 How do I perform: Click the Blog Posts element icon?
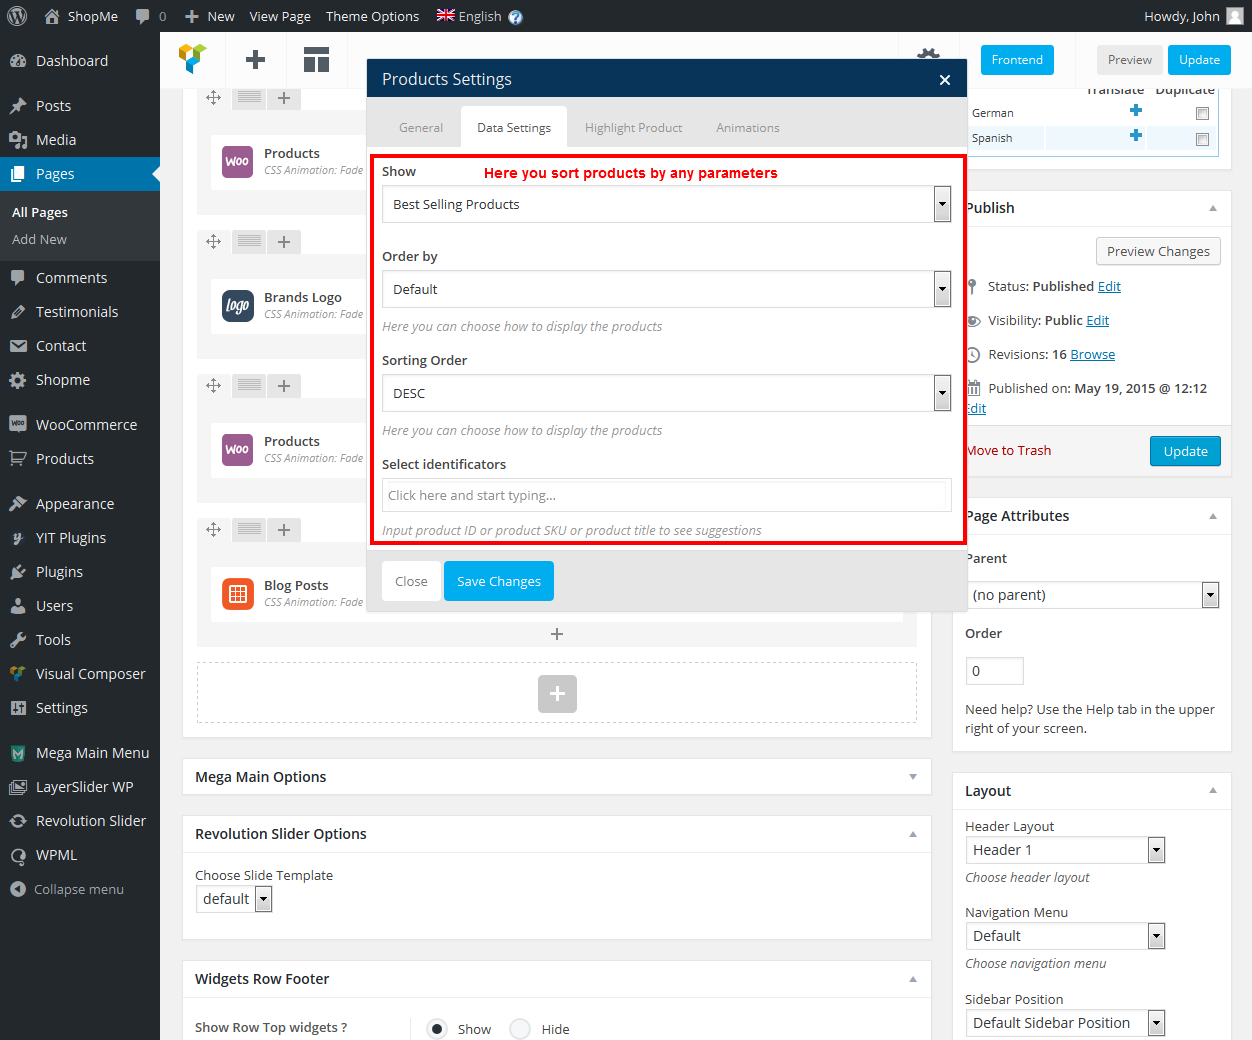pos(238,594)
